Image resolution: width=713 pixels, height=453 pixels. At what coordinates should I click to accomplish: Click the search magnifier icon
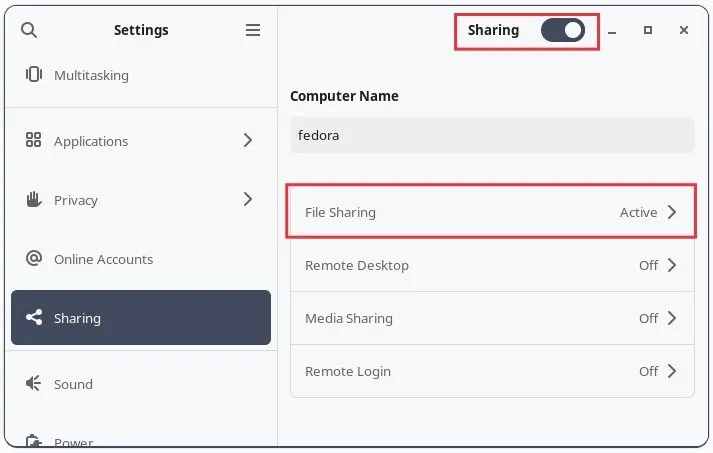click(29, 30)
